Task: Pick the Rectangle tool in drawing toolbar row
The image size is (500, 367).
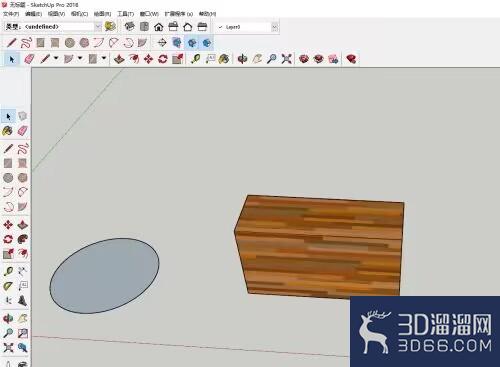Action: pos(40,43)
